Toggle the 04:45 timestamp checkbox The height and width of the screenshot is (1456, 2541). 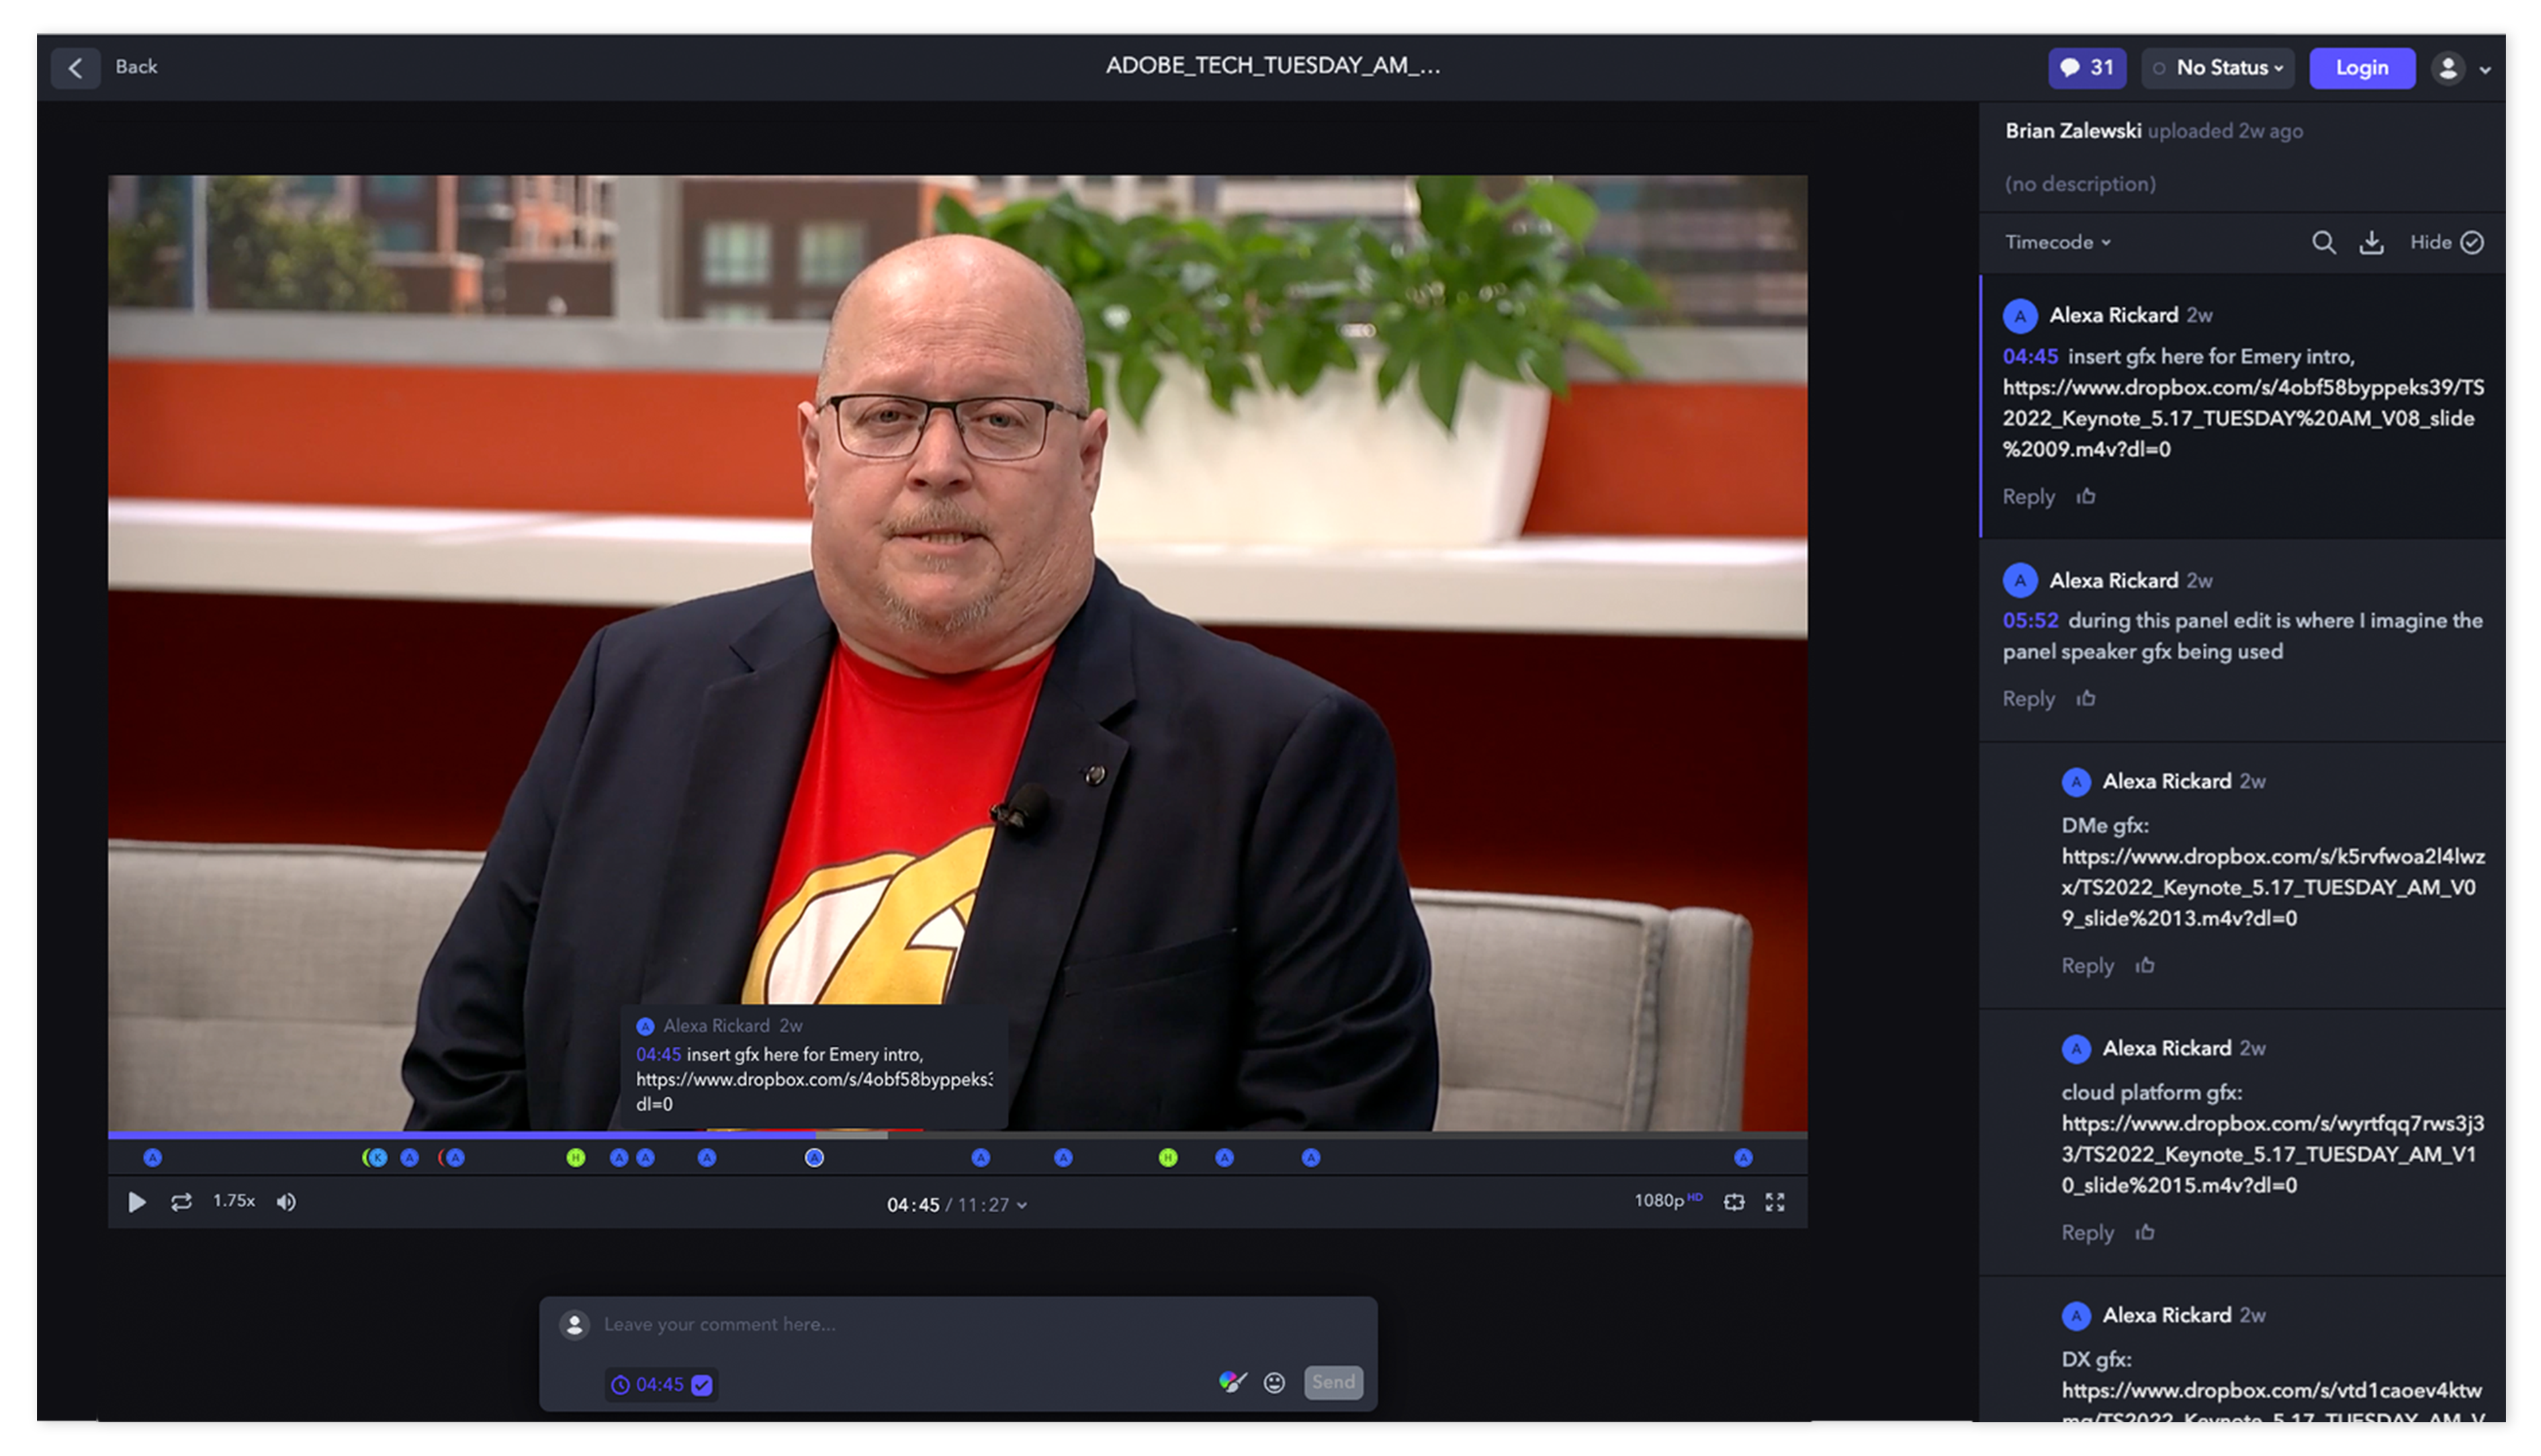(702, 1385)
